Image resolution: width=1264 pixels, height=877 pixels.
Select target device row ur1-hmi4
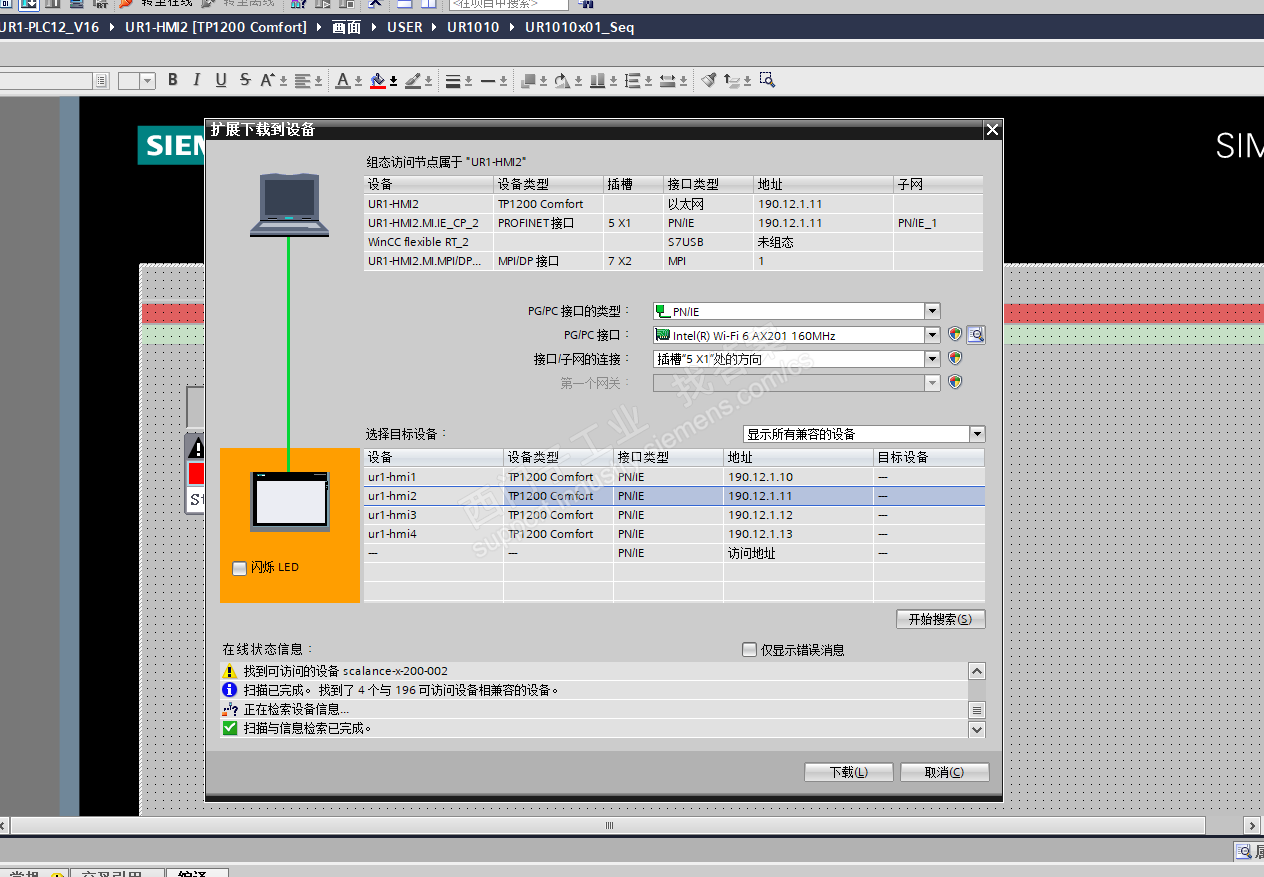click(x=674, y=534)
